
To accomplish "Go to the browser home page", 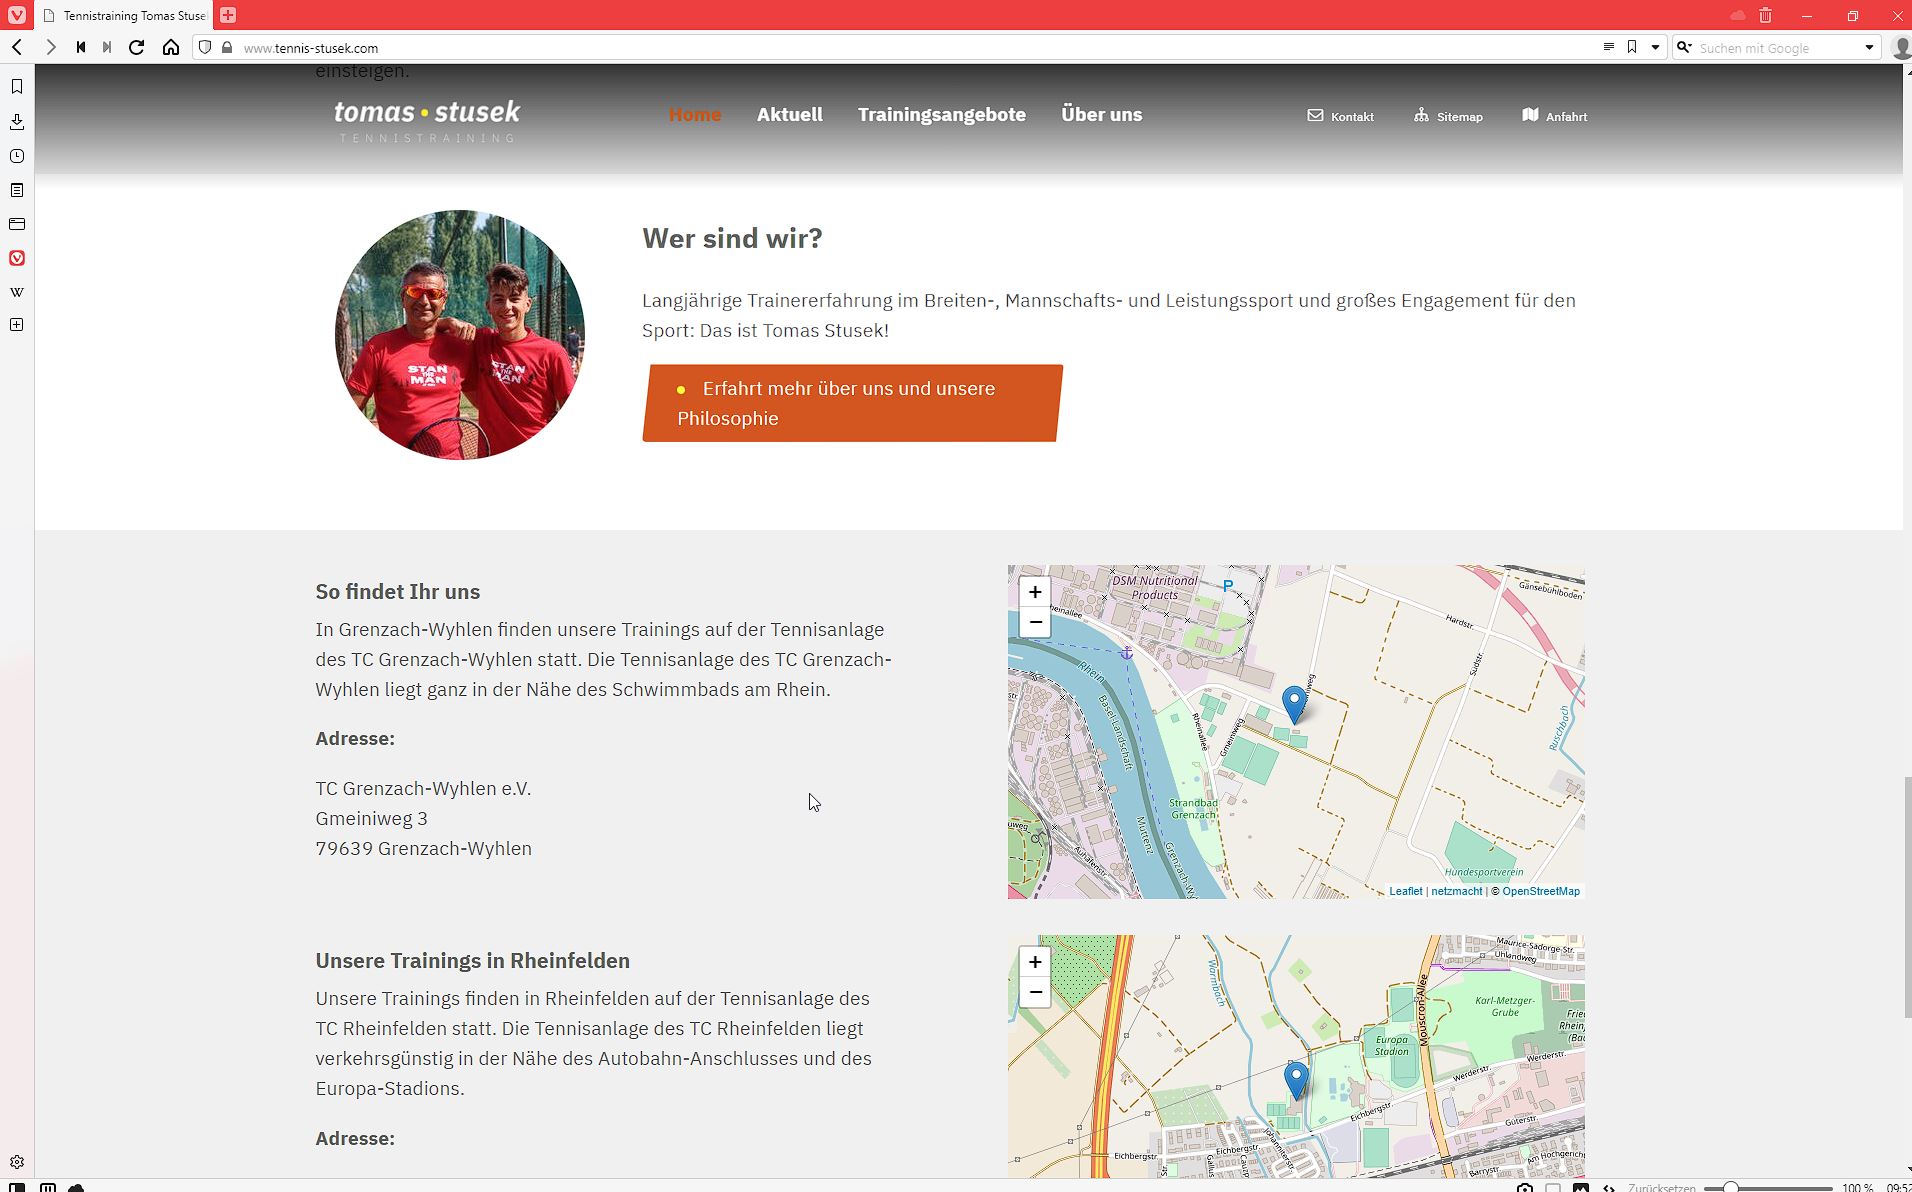I will [171, 47].
